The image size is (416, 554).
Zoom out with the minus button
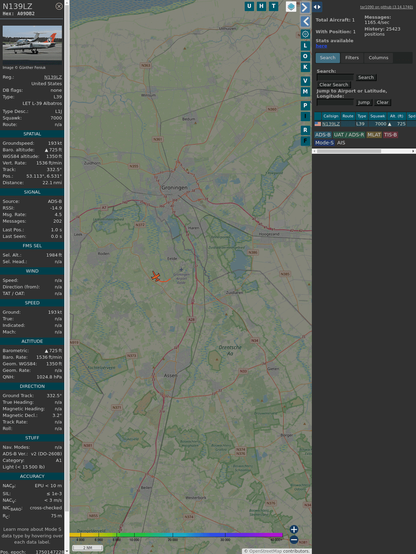point(294,540)
